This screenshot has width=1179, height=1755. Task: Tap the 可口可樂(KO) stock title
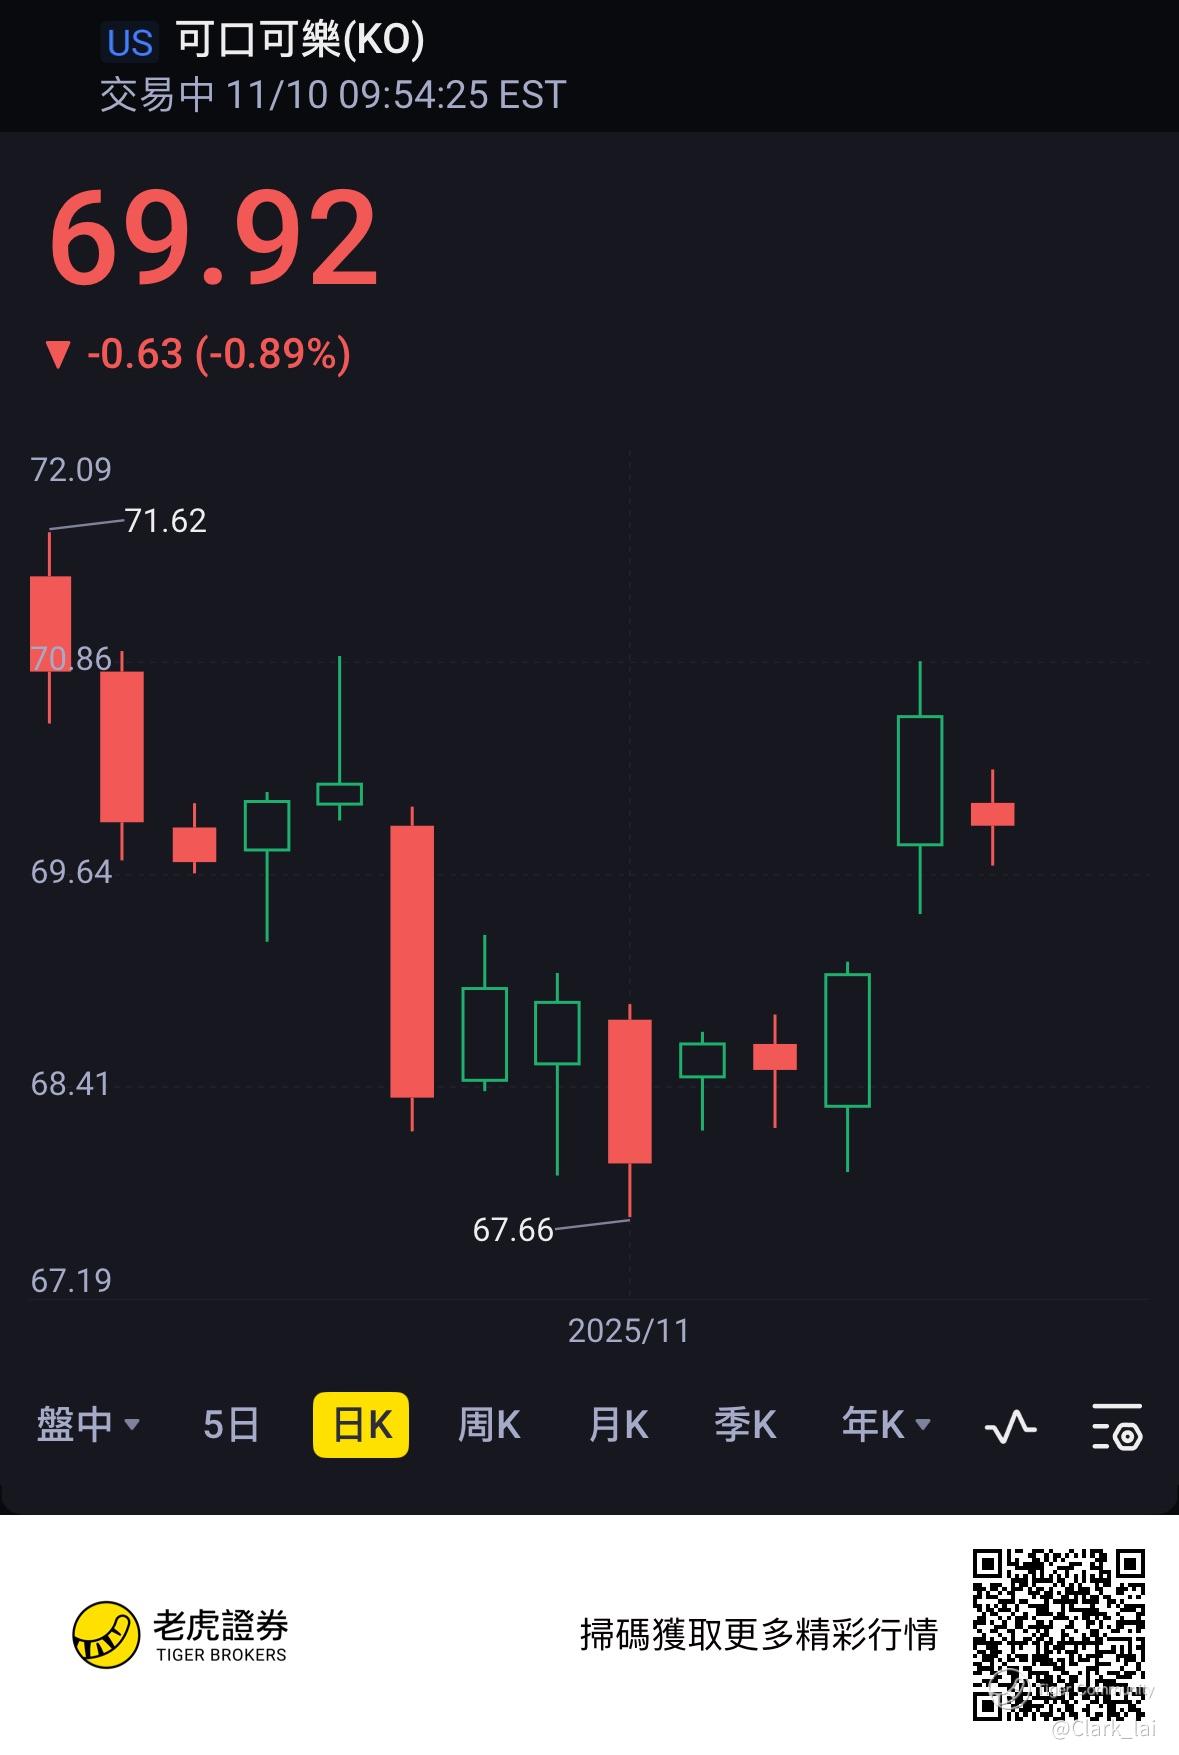click(300, 40)
